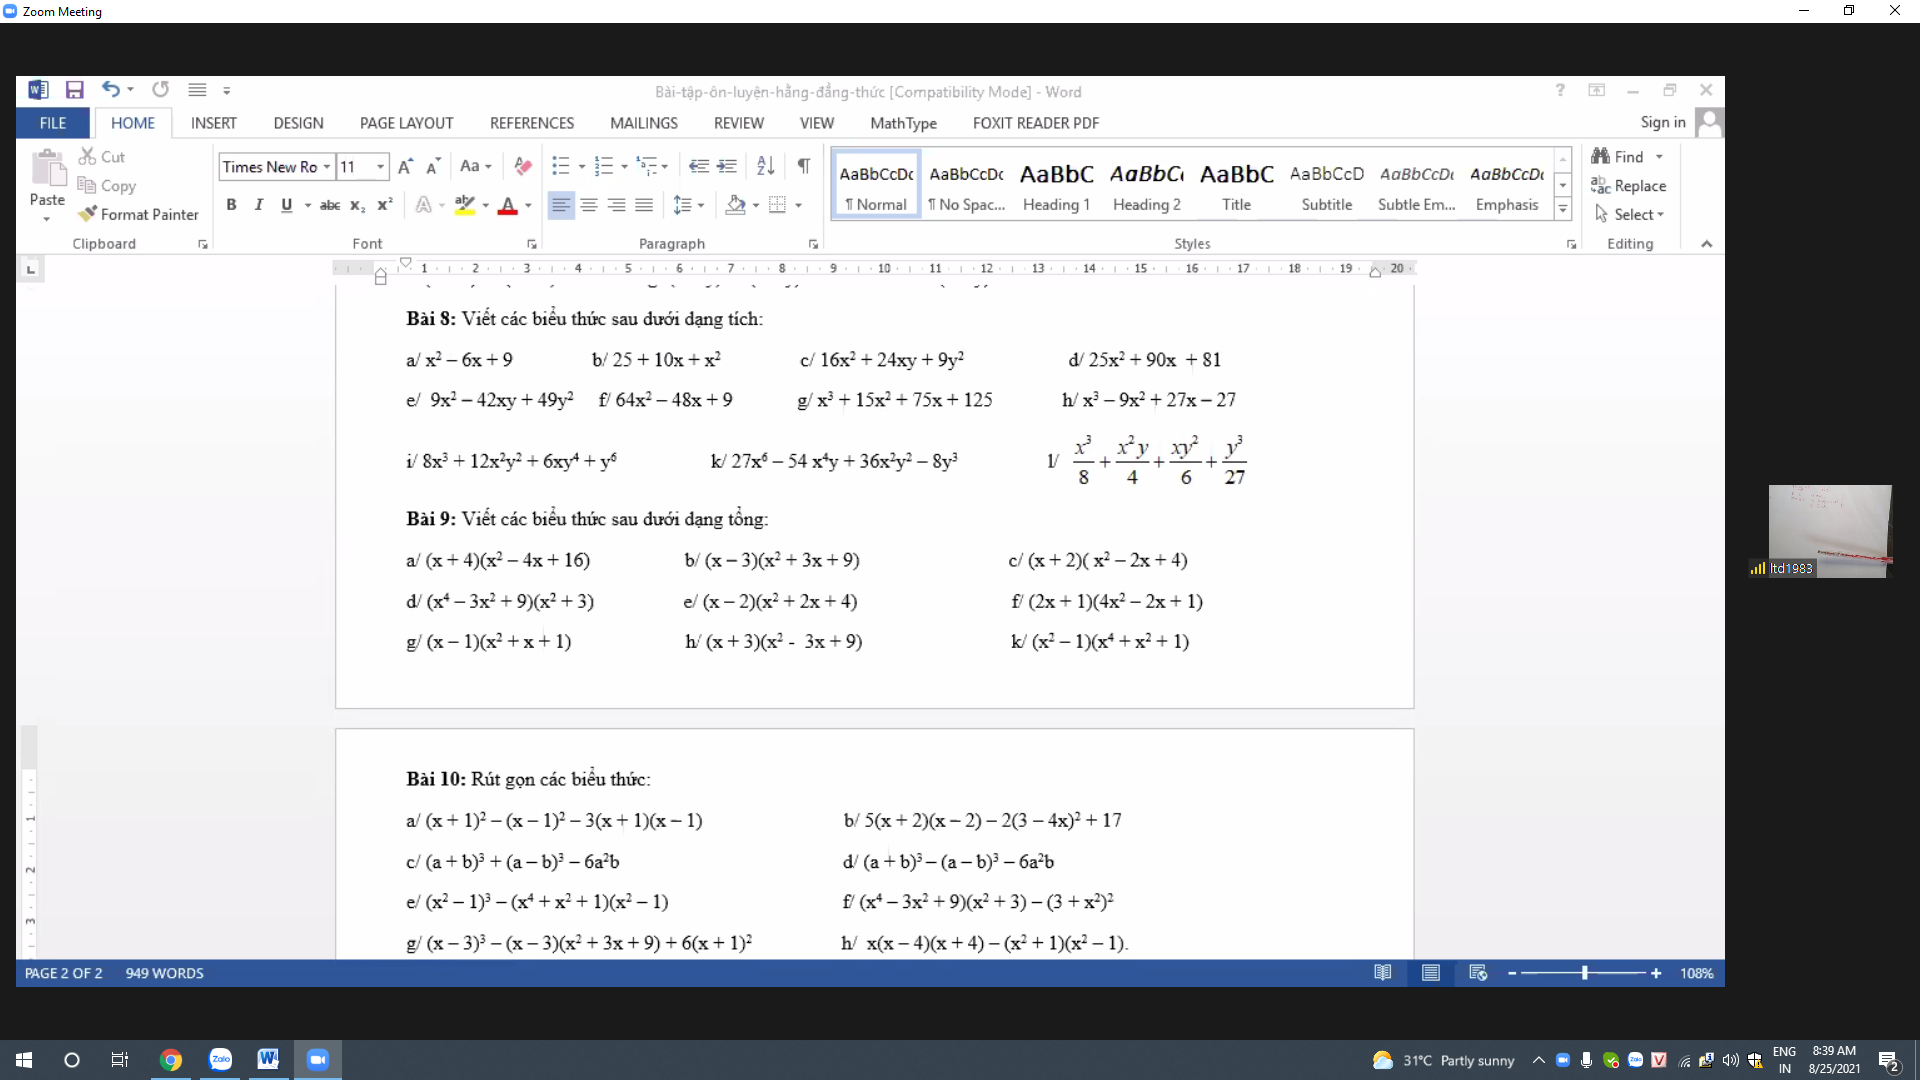
Task: Toggle Italic formatting
Action: click(259, 205)
